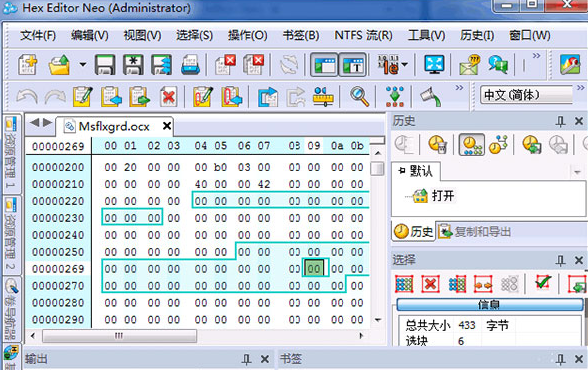Click the b0 byte in row 00000200

click(x=220, y=167)
